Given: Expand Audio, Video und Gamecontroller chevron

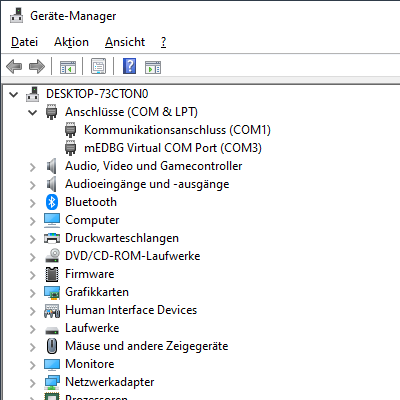Looking at the screenshot, I should click(33, 167).
